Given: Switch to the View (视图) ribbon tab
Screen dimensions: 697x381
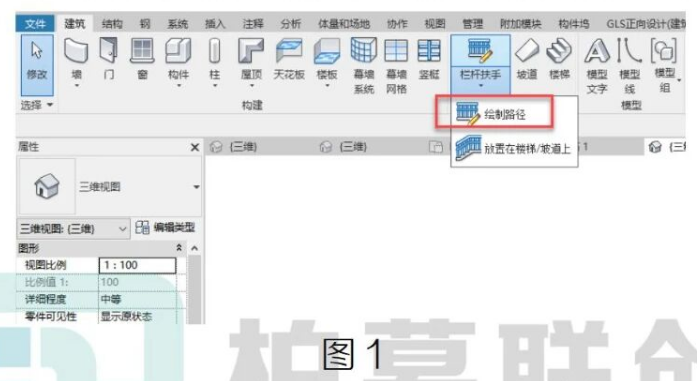Looking at the screenshot, I should (435, 23).
